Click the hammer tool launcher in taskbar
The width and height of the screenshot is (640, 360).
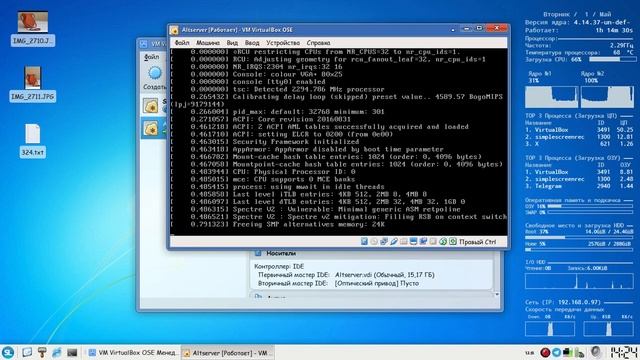click(x=42, y=352)
